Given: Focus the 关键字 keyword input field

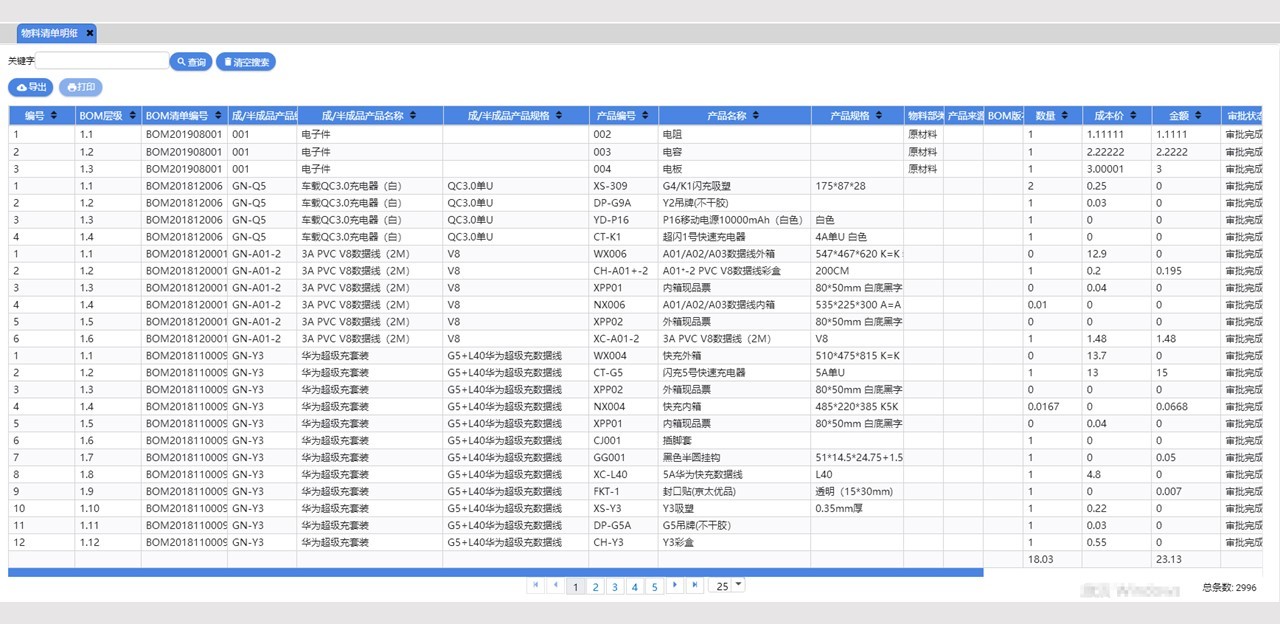Looking at the screenshot, I should [x=102, y=62].
